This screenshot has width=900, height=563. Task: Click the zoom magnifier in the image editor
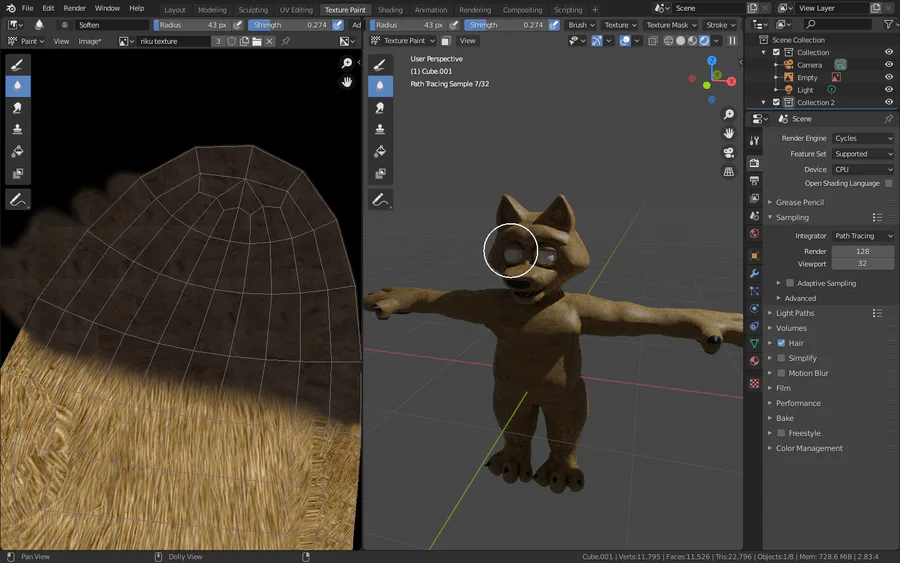pos(347,63)
